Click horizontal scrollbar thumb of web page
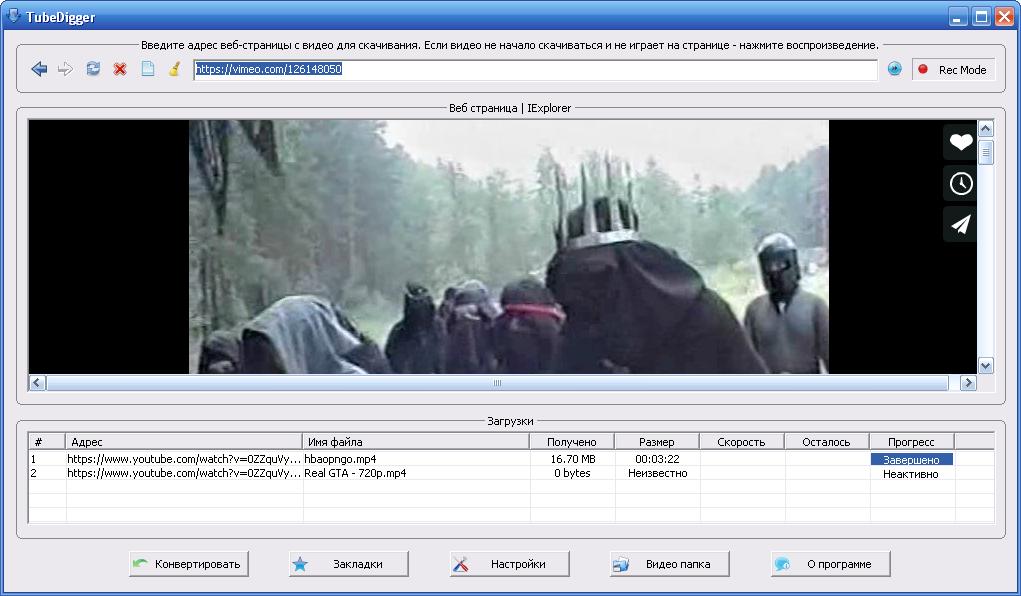The width and height of the screenshot is (1021, 596). 497,383
